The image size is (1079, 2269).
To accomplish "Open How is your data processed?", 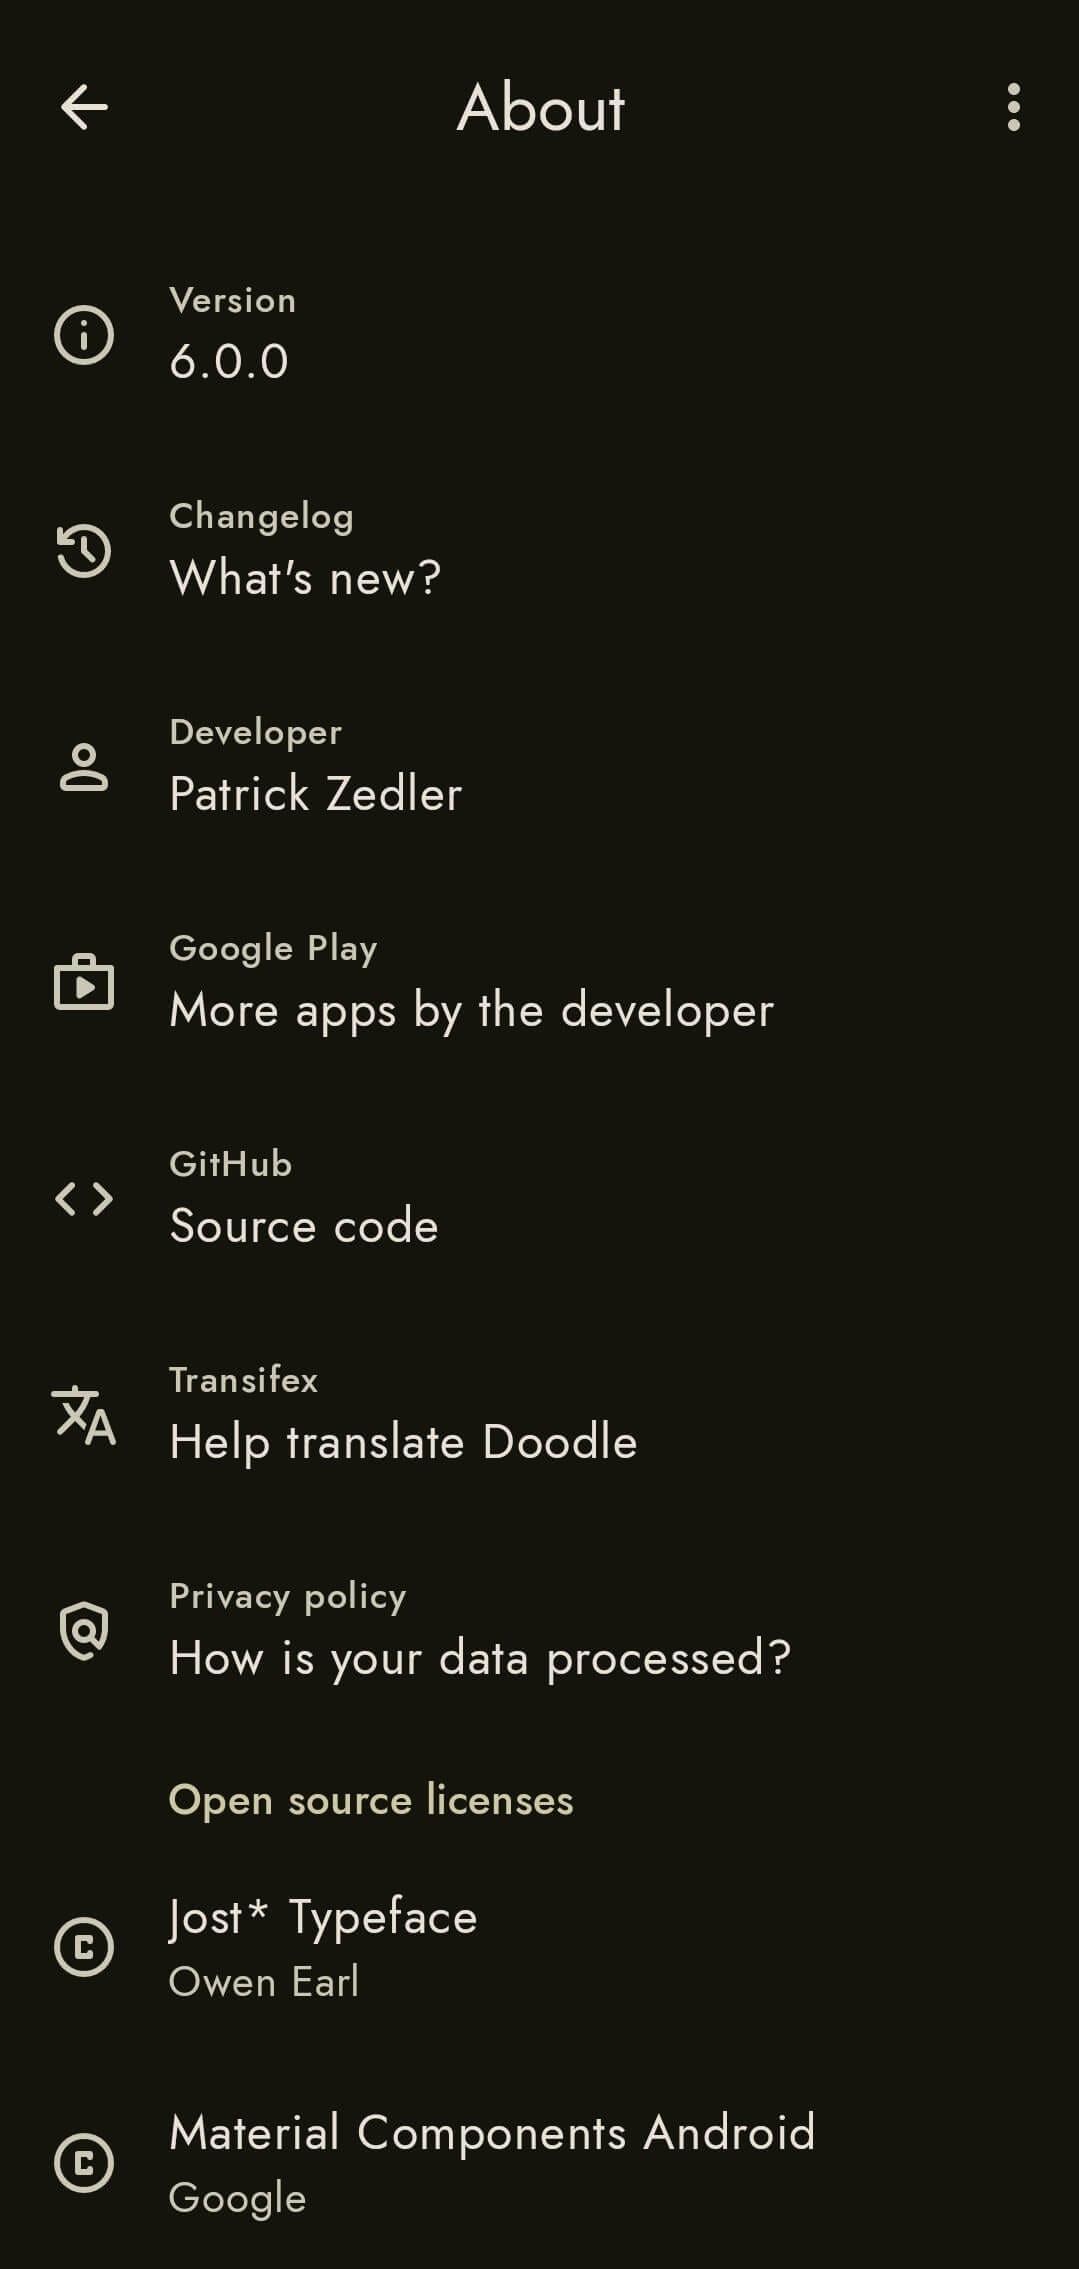I will (480, 1658).
